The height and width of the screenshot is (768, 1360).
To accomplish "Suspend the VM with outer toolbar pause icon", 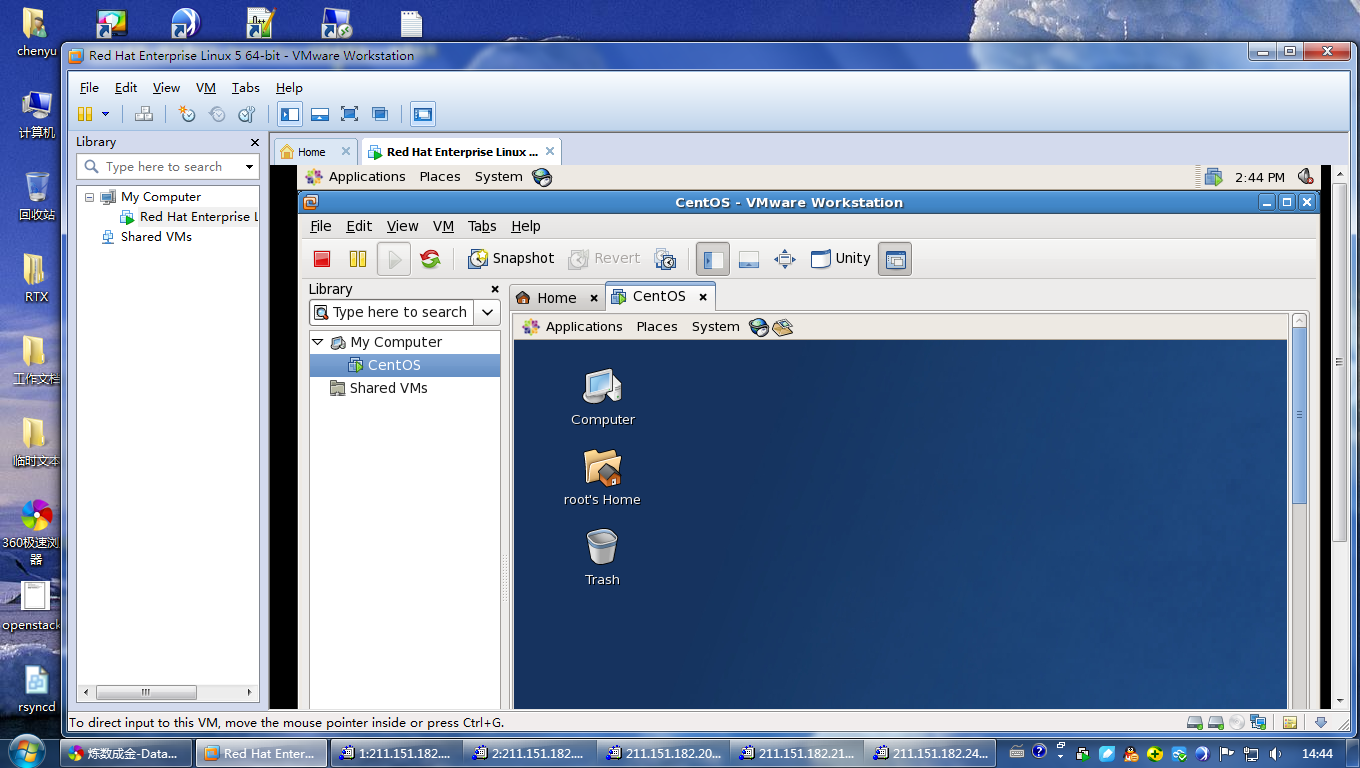I will click(85, 114).
